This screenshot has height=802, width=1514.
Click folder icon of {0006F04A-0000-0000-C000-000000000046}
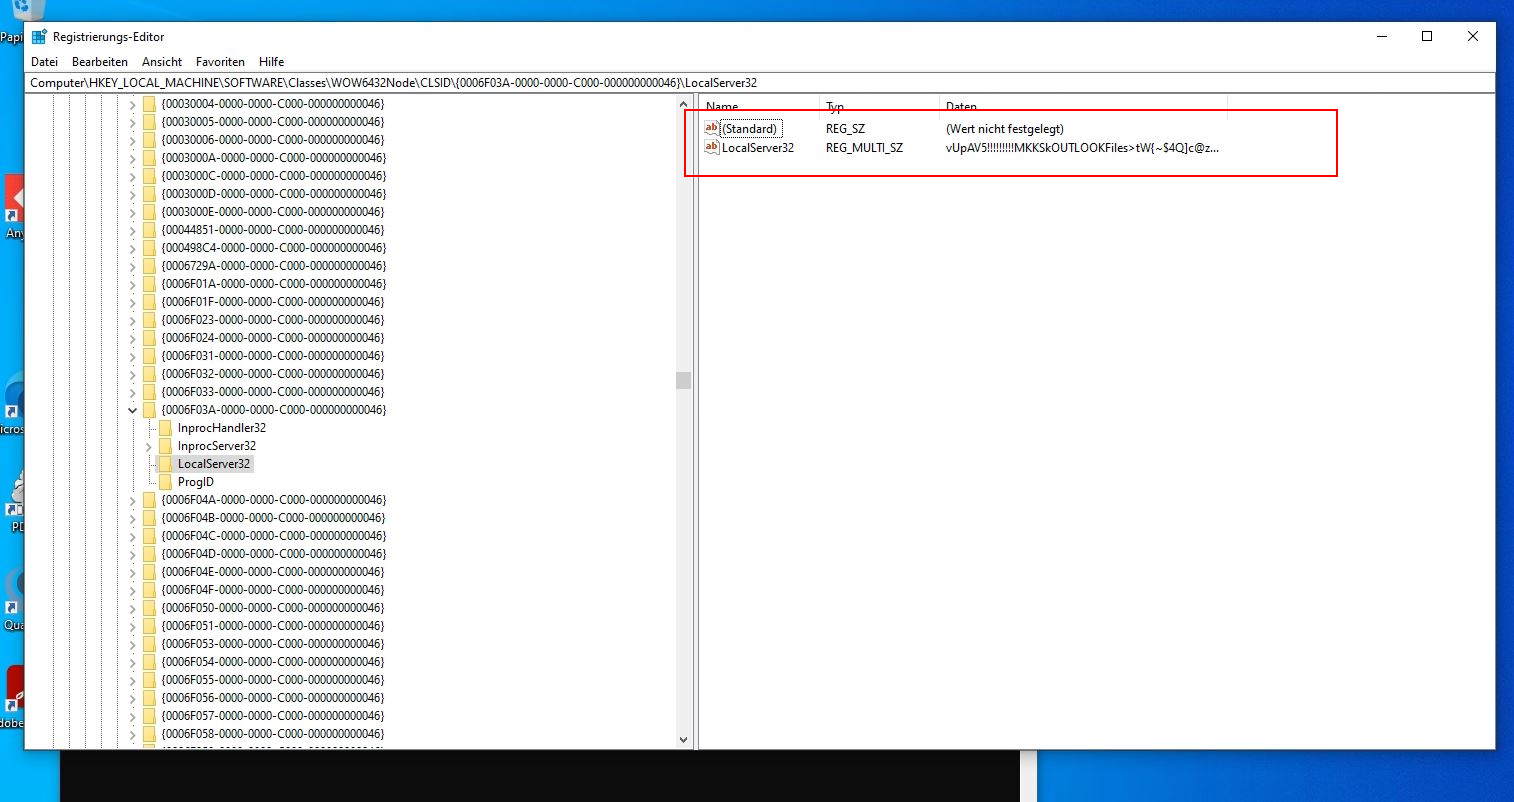(x=149, y=500)
